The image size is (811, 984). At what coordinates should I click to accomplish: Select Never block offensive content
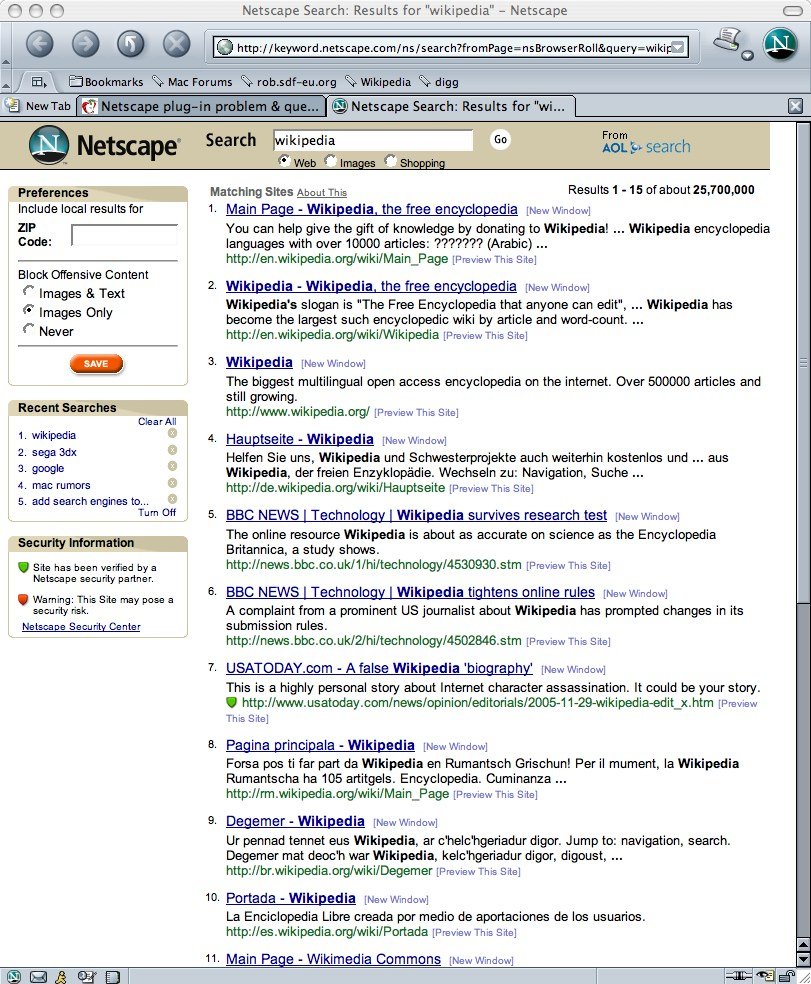[28, 328]
